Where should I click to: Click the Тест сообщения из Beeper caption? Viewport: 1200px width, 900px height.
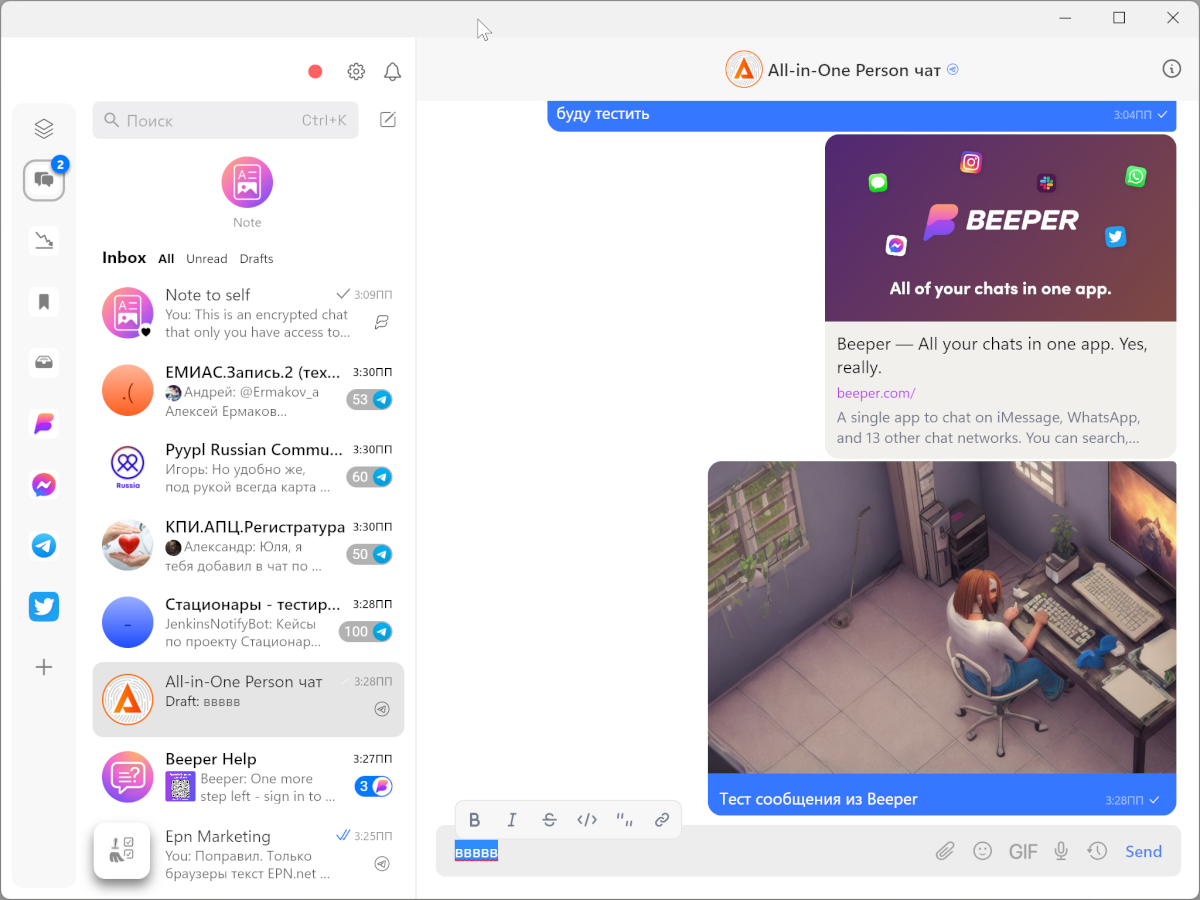click(819, 799)
